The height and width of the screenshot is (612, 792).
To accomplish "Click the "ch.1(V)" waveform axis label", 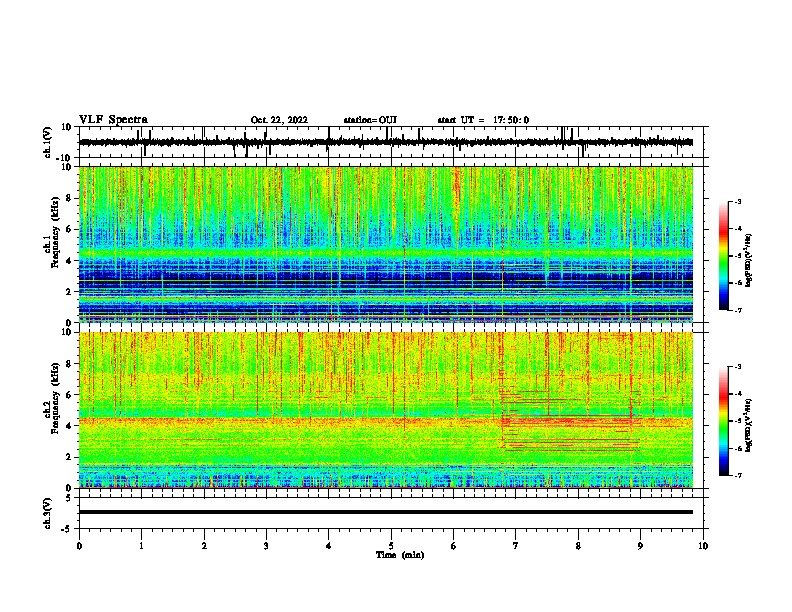I will pyautogui.click(x=48, y=142).
